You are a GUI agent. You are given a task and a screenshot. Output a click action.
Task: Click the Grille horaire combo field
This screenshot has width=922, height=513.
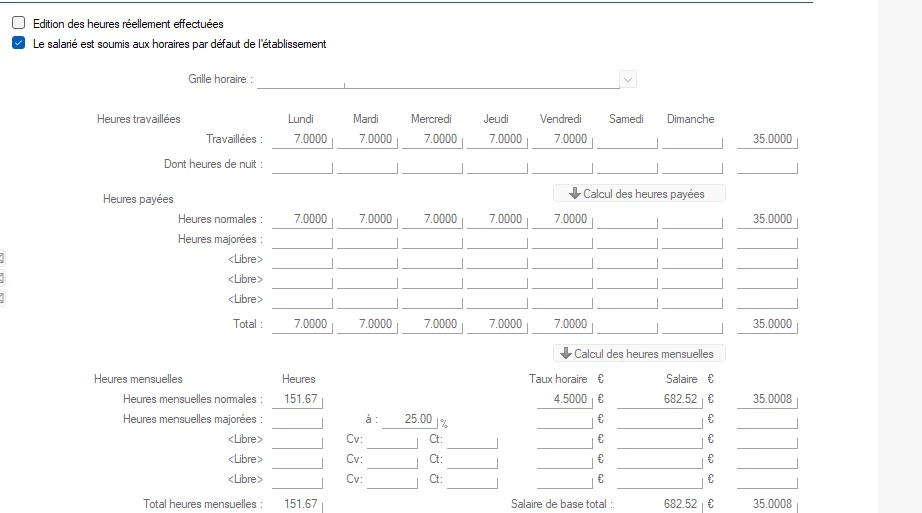point(438,79)
